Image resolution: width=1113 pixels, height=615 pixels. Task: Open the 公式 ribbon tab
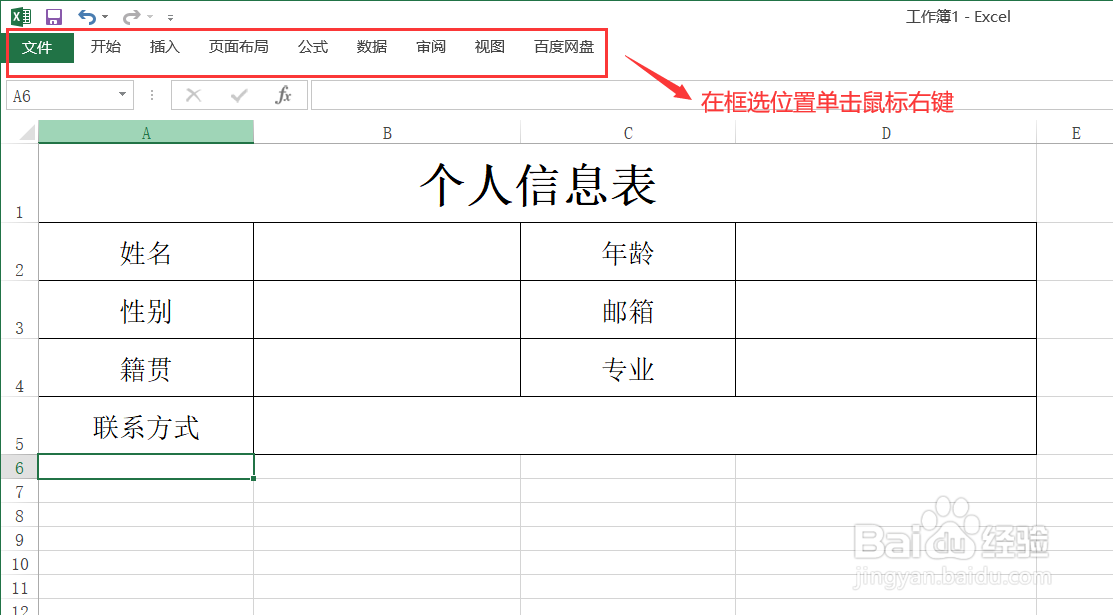point(313,47)
